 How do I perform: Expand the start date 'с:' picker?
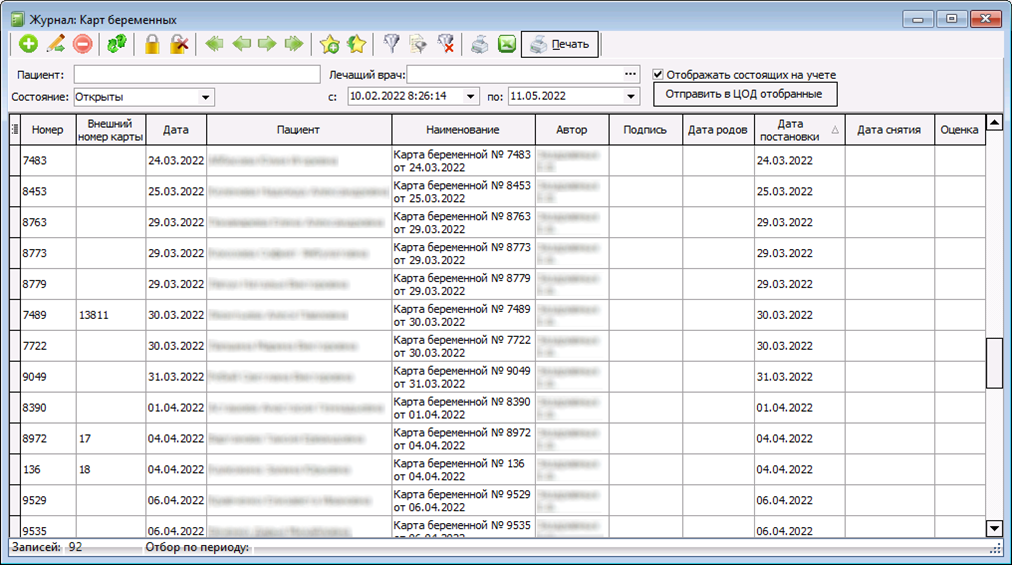click(467, 97)
